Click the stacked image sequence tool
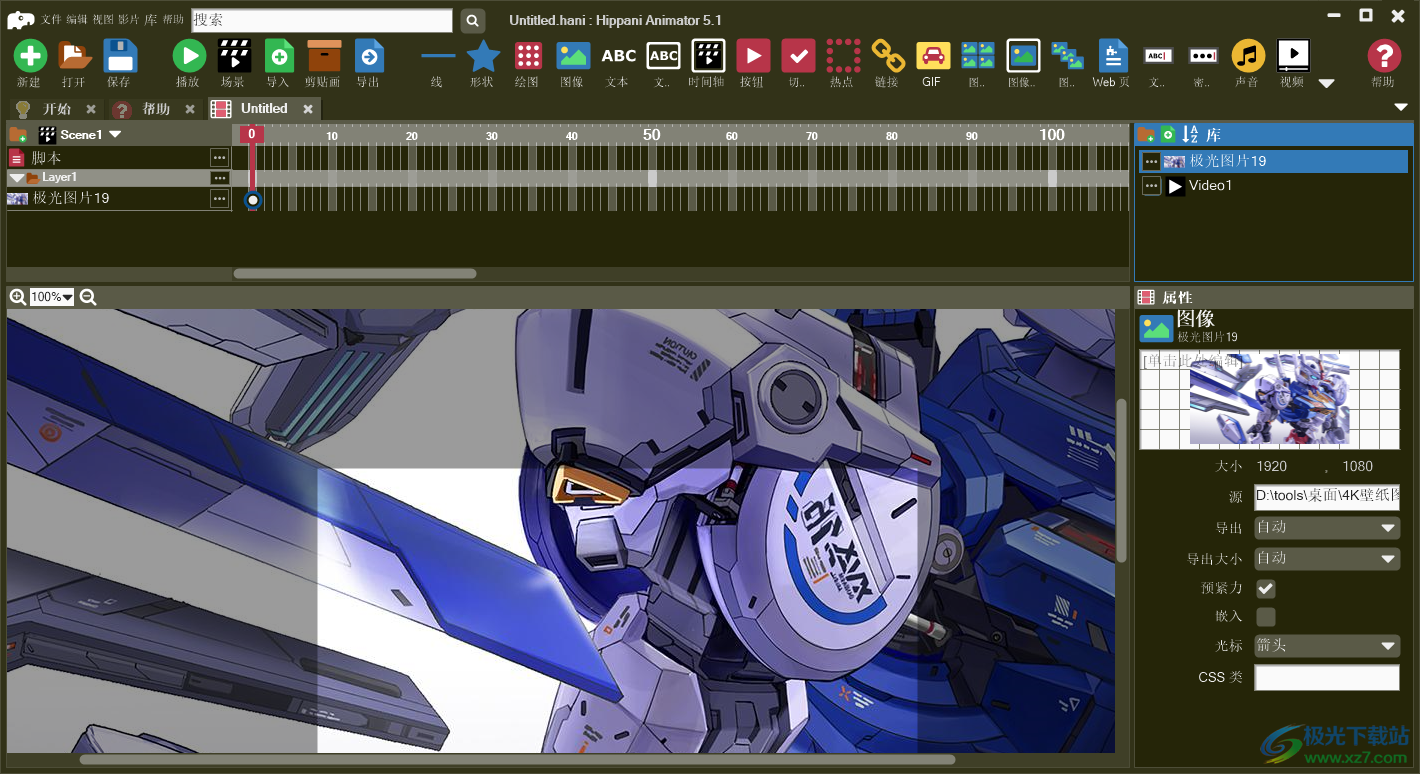The height and width of the screenshot is (774, 1420). coord(1068,56)
